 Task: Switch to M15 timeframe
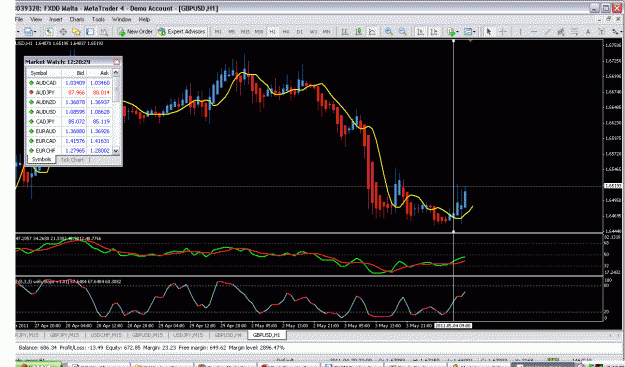point(245,31)
